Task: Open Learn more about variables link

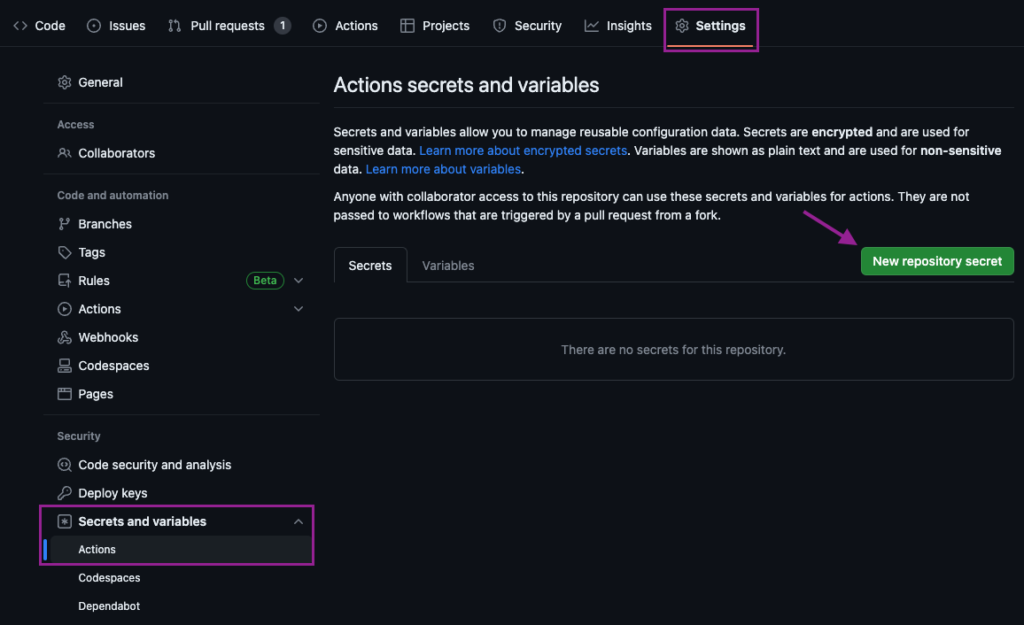Action: pos(443,169)
